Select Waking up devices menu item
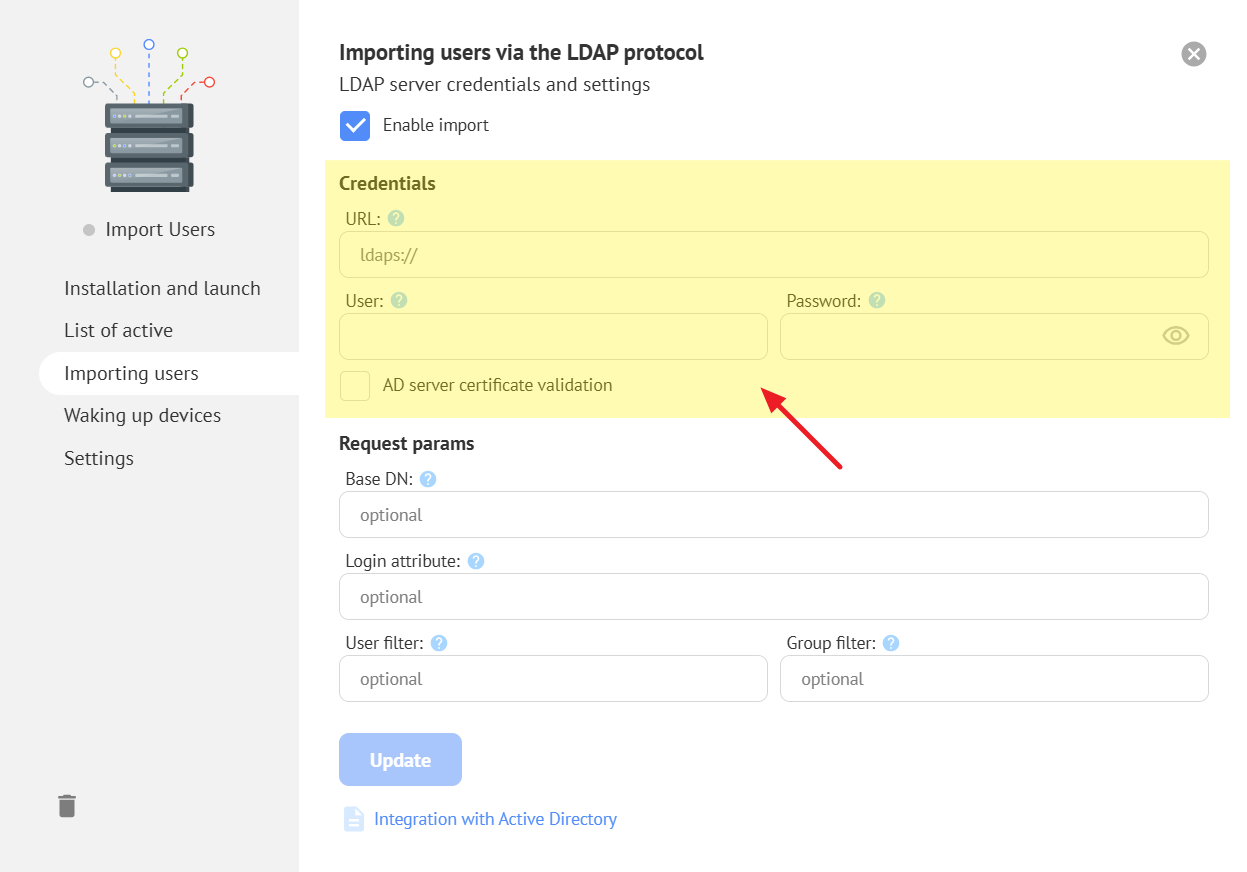Image resolution: width=1247 pixels, height=872 pixels. point(142,415)
